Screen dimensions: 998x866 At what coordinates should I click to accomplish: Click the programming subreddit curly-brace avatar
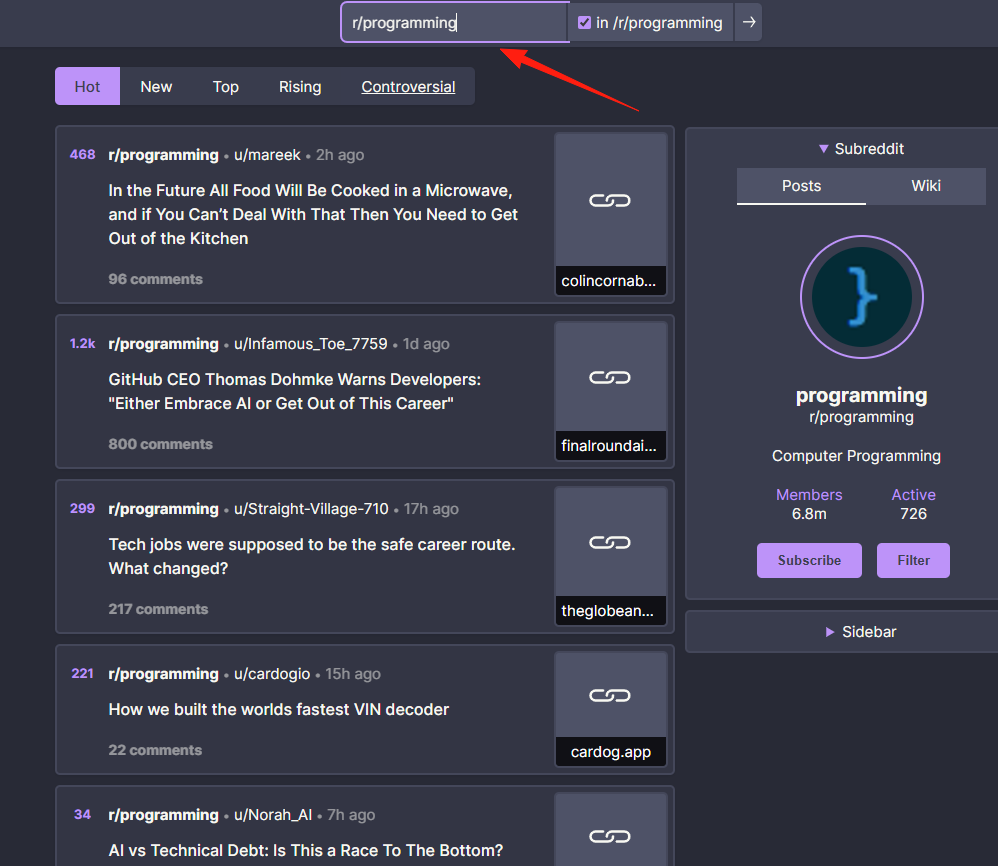pos(861,297)
